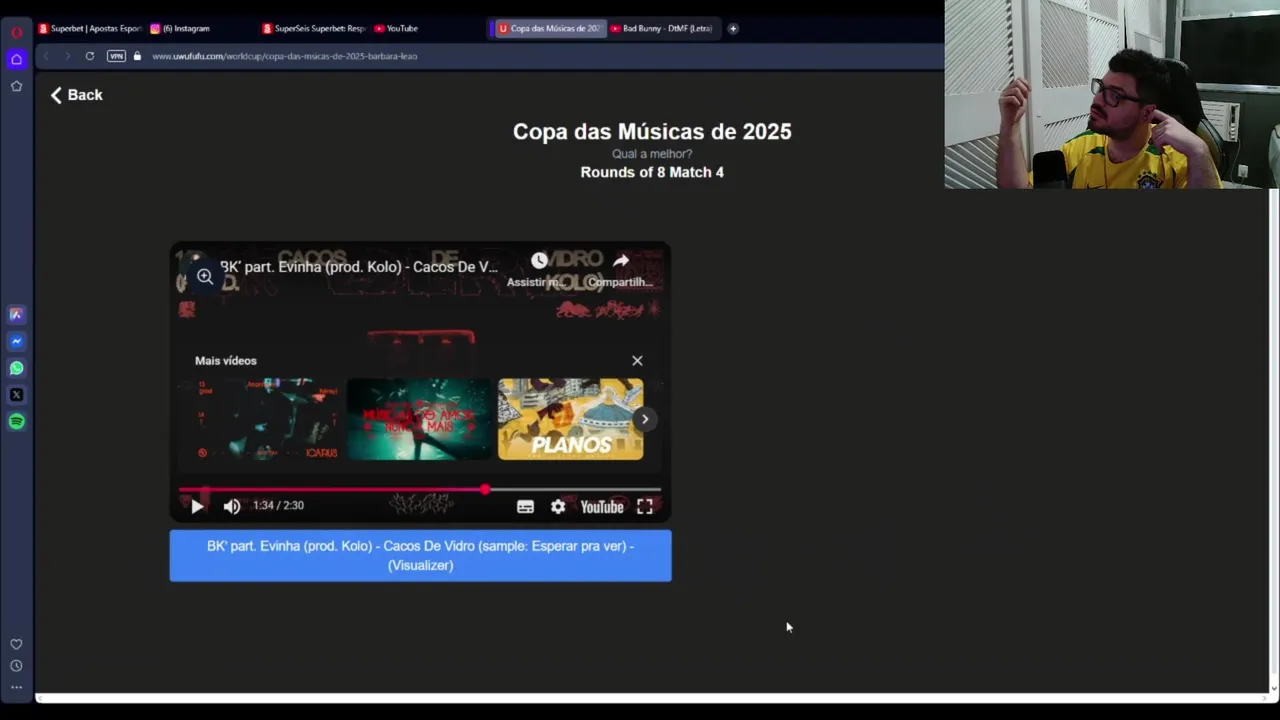Click Assistir mais tarde clock icon

539,261
